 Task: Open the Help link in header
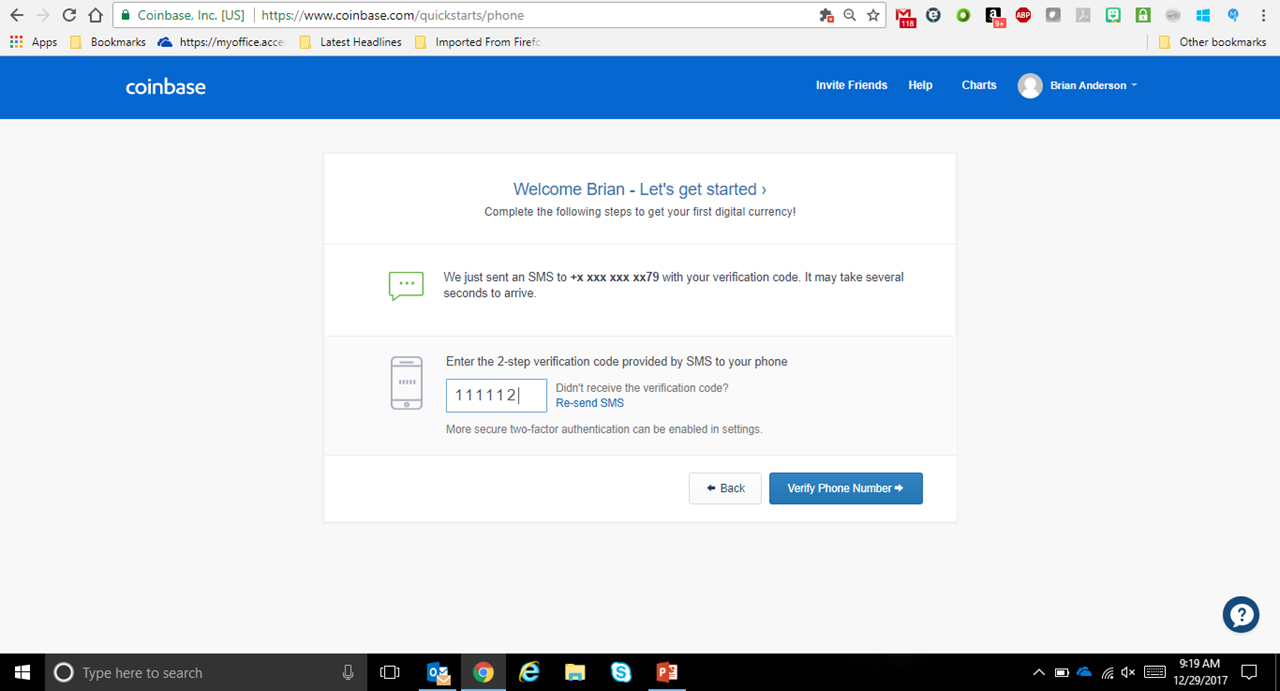[920, 85]
